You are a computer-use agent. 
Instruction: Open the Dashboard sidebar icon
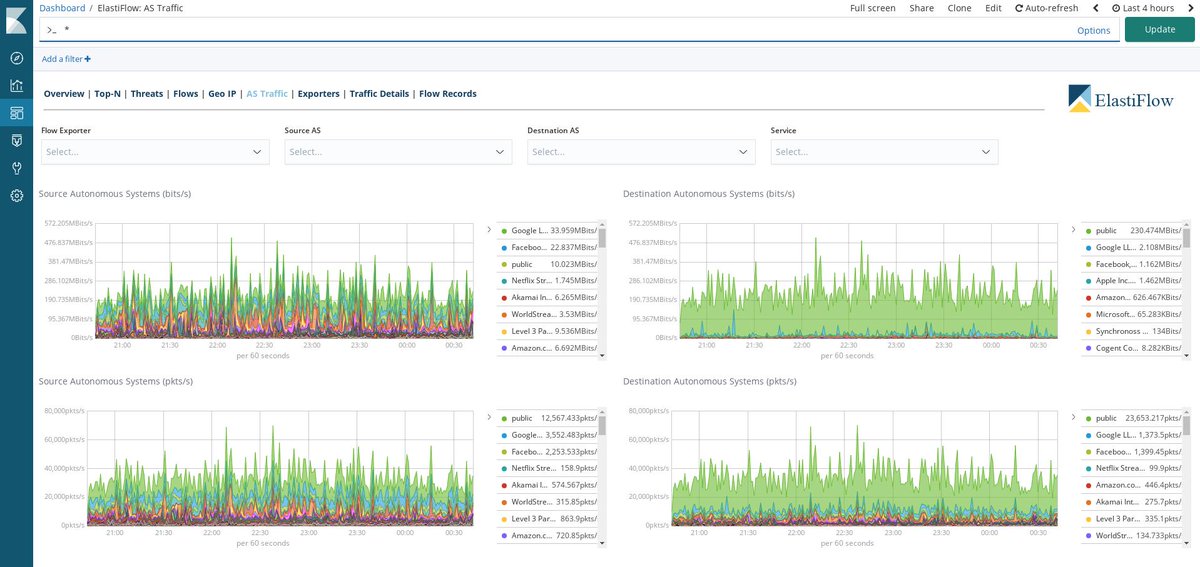click(x=16, y=113)
